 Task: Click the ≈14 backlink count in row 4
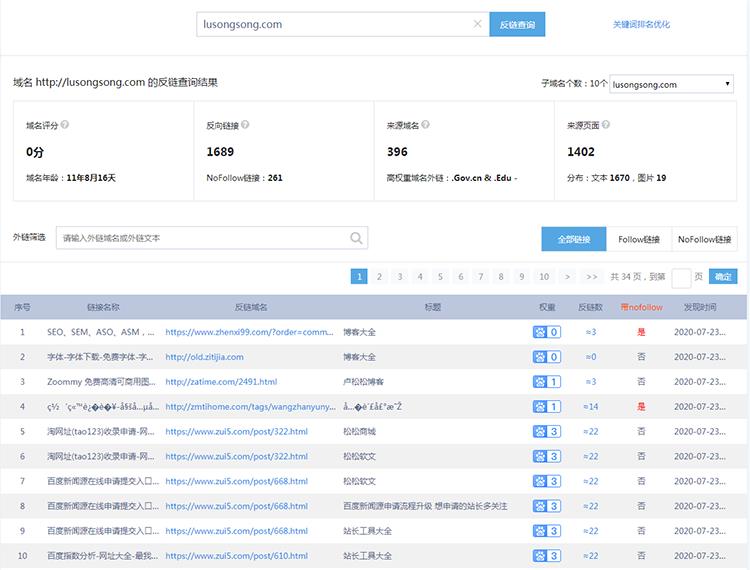click(x=591, y=406)
